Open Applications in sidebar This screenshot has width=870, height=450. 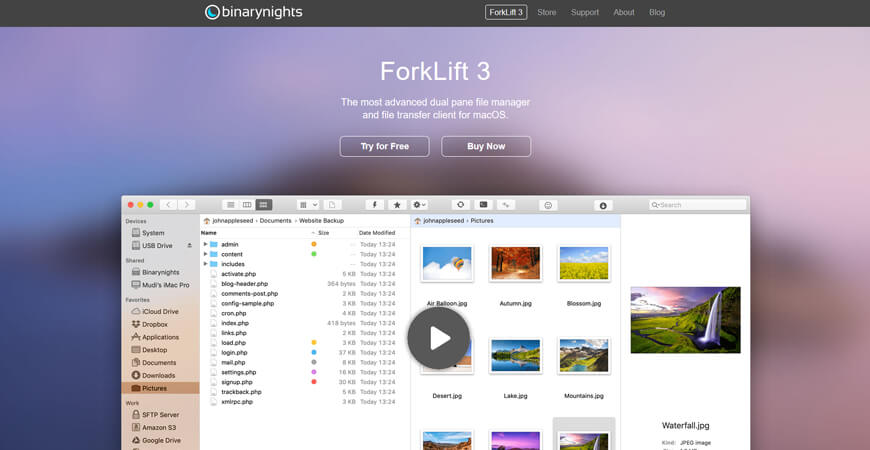coord(160,337)
